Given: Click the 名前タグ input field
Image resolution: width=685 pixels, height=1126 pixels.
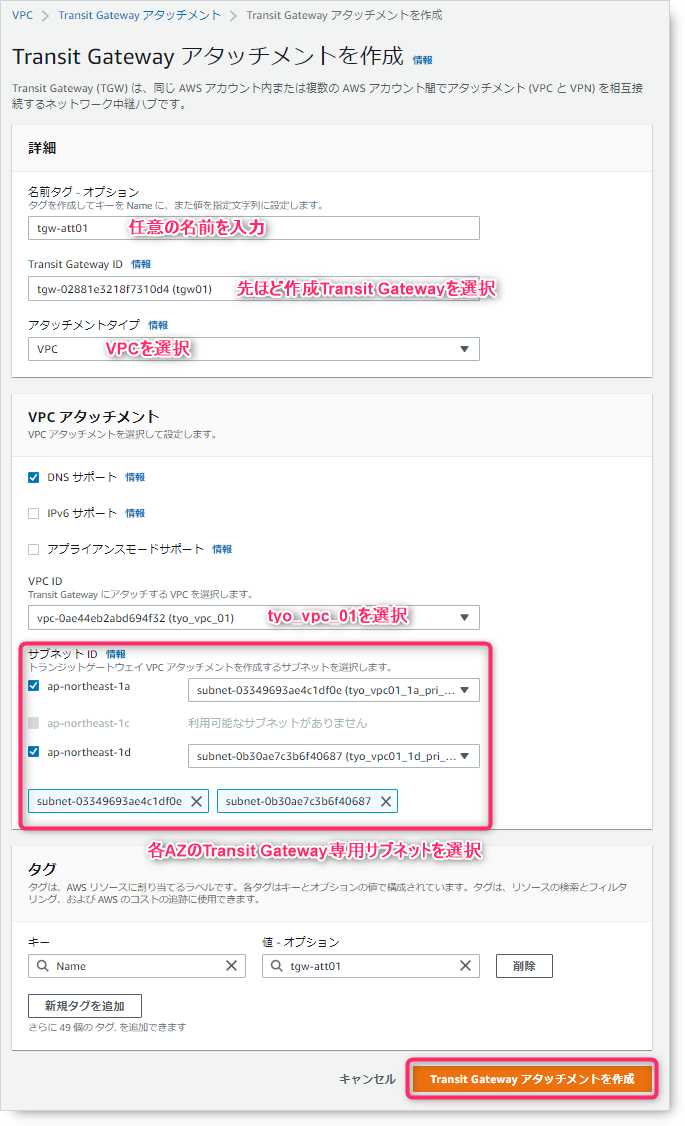Looking at the screenshot, I should tap(253, 228).
